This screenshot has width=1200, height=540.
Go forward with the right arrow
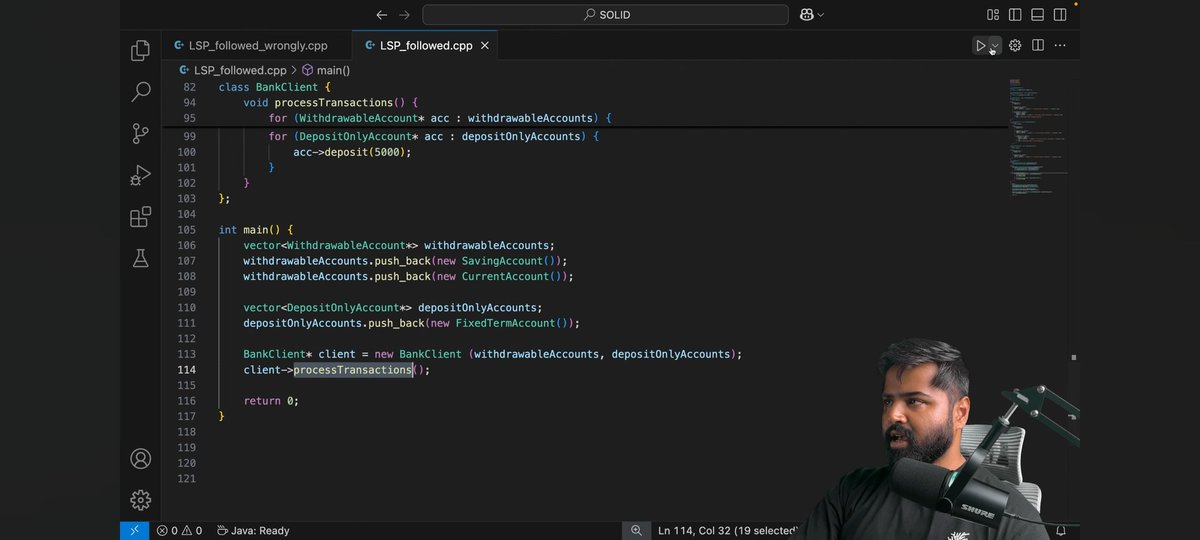point(404,15)
